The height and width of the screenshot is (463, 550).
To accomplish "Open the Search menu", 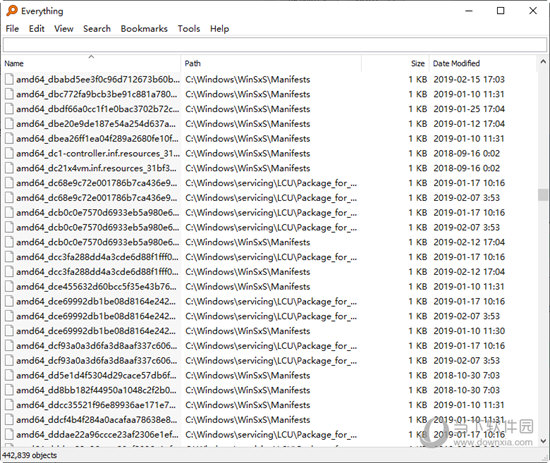I will [x=97, y=29].
